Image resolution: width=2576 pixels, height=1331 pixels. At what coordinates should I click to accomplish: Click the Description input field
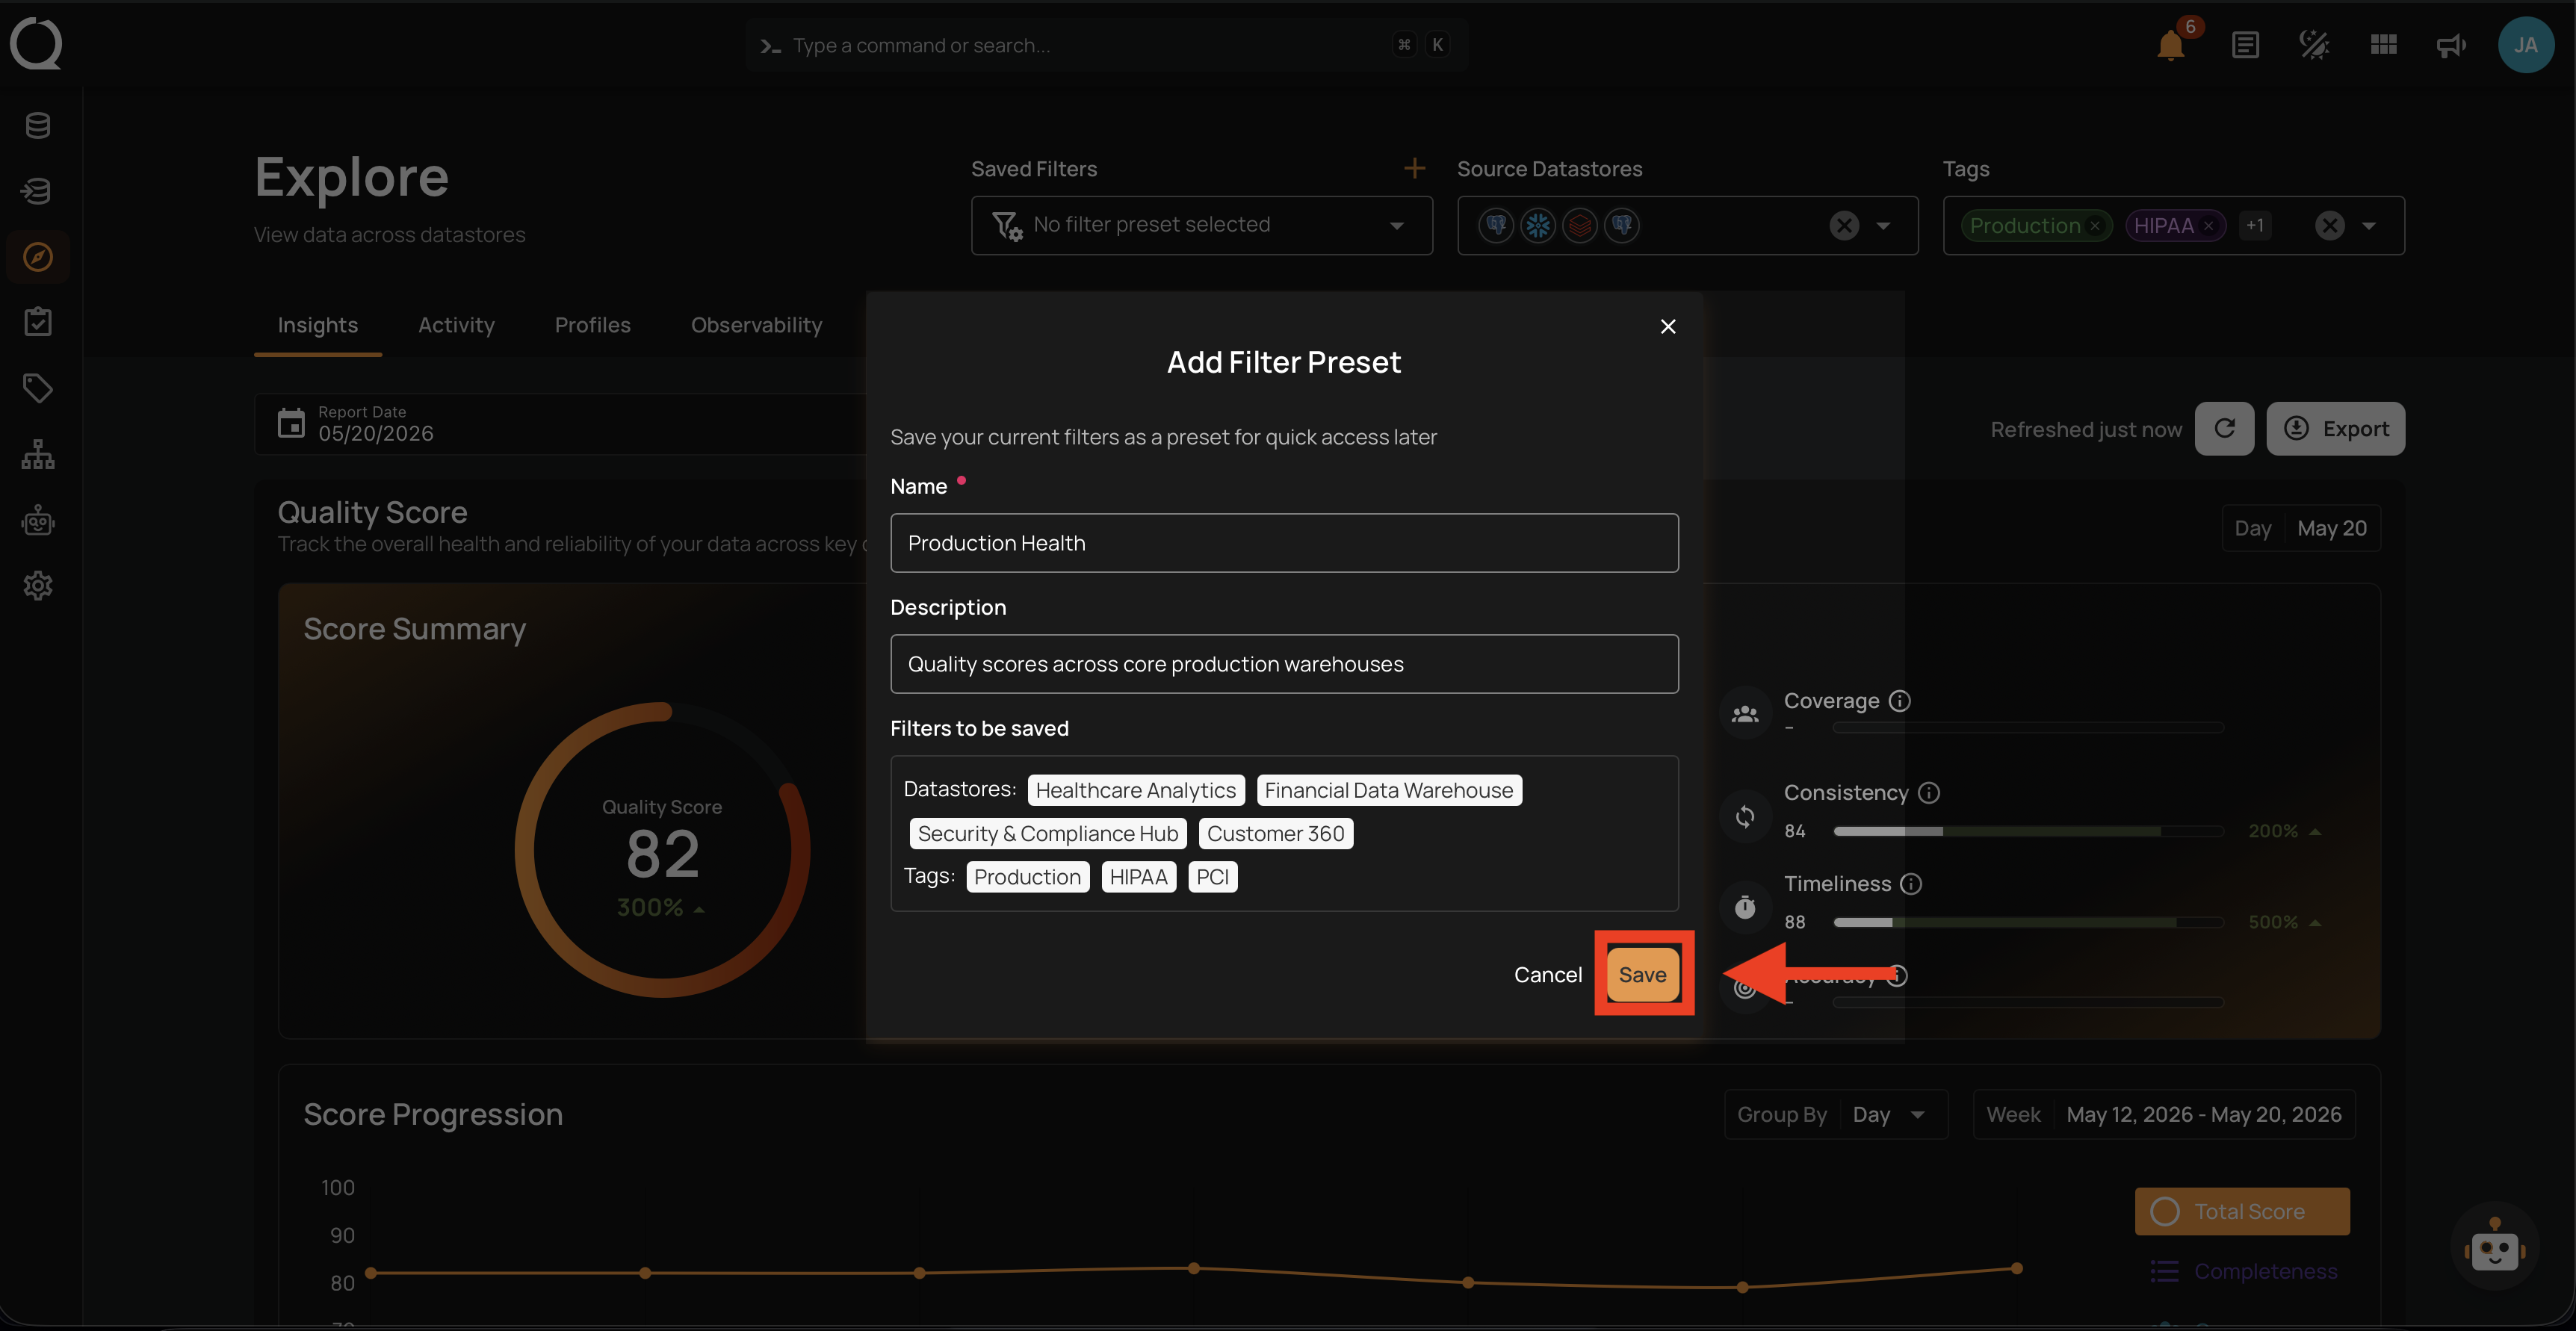(1284, 664)
